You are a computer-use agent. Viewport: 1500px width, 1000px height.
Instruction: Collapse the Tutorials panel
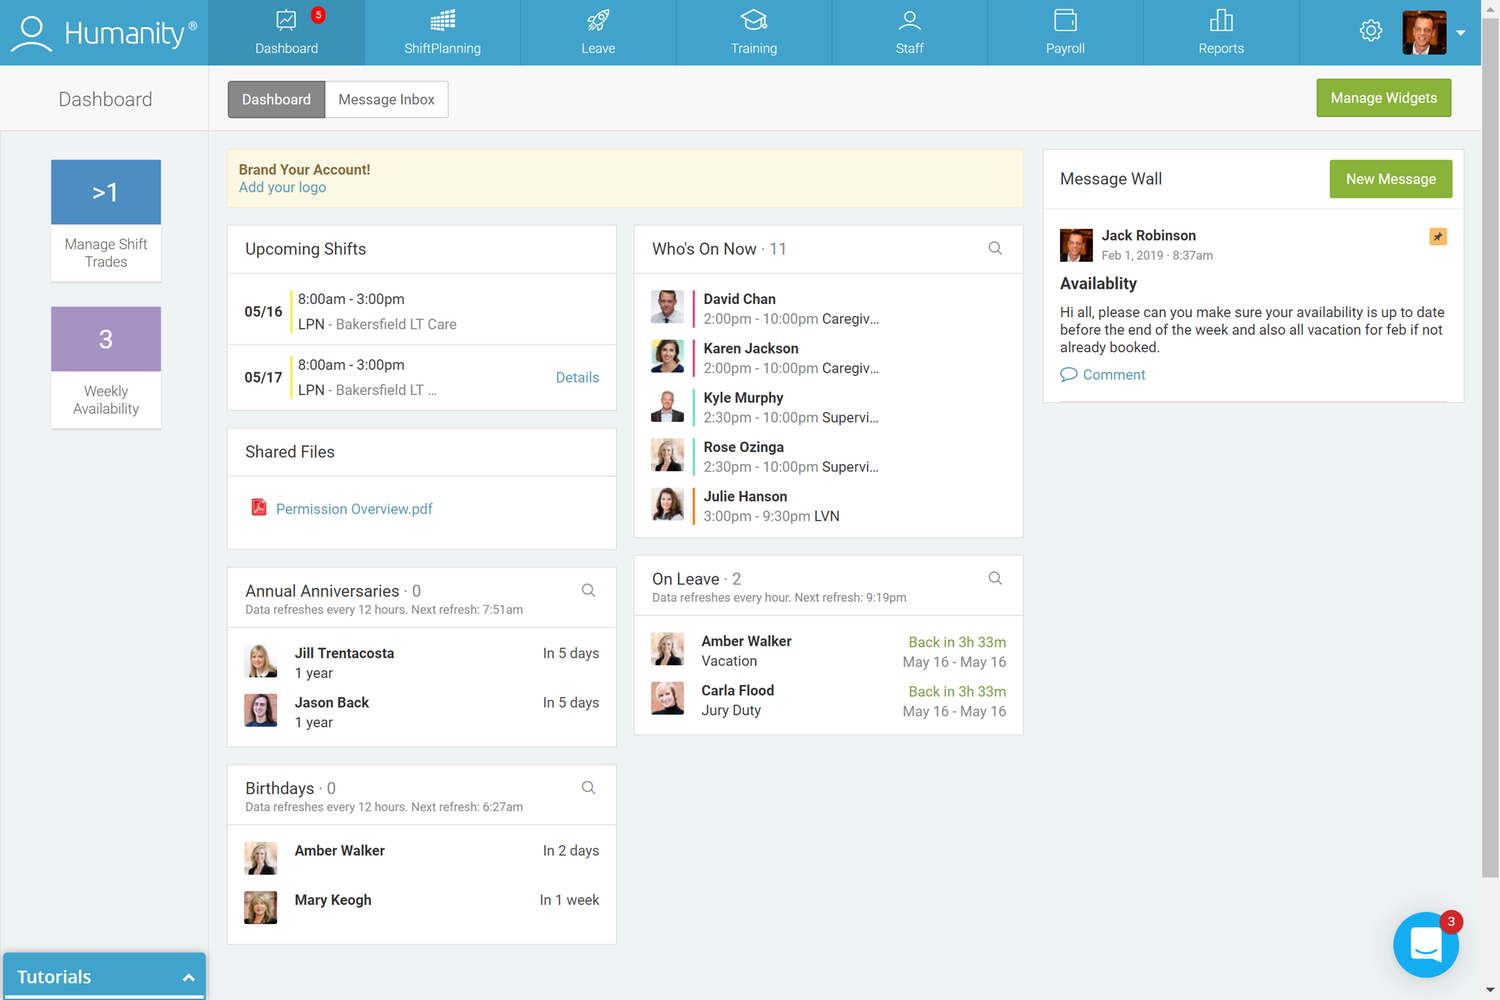pyautogui.click(x=188, y=977)
